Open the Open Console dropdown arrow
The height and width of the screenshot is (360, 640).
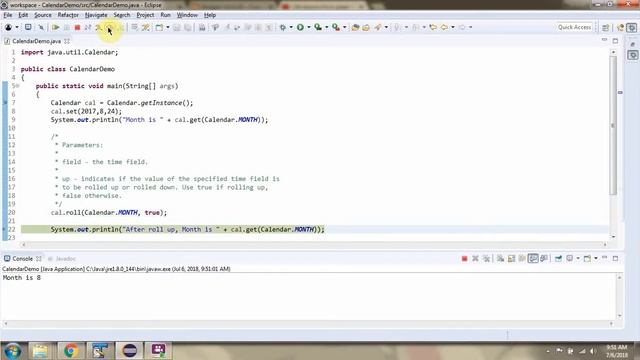pyautogui.click(x=596, y=258)
